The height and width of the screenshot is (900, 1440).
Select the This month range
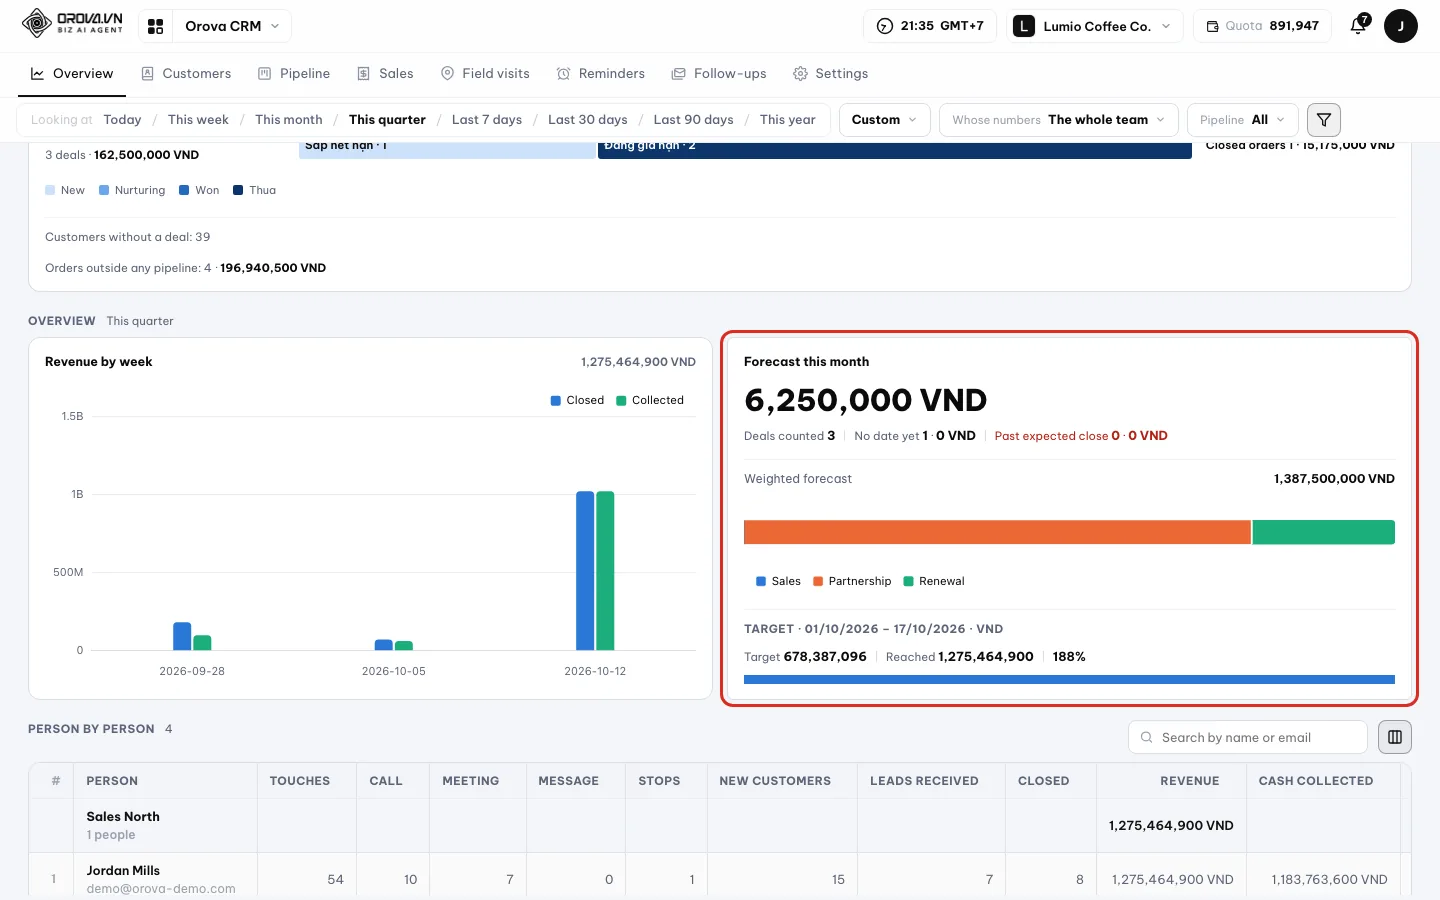click(289, 120)
